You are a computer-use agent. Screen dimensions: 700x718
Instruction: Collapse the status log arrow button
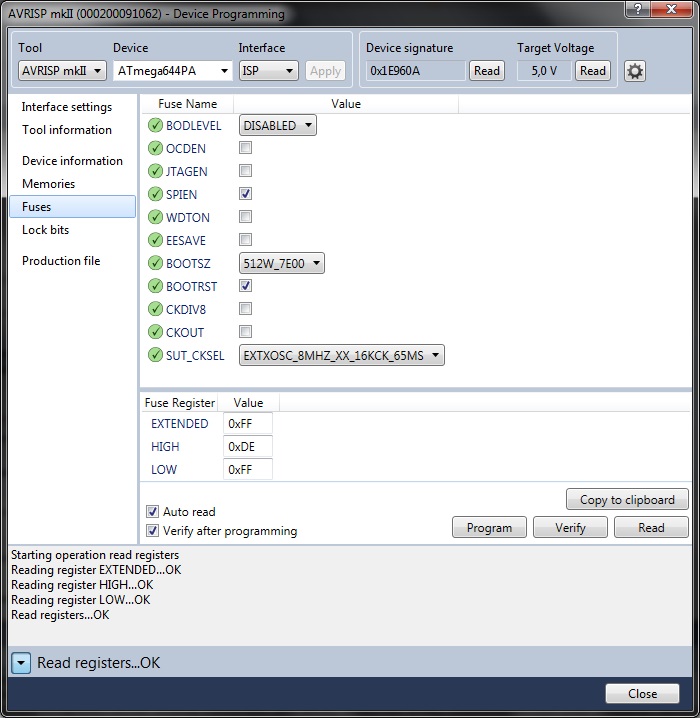point(21,663)
